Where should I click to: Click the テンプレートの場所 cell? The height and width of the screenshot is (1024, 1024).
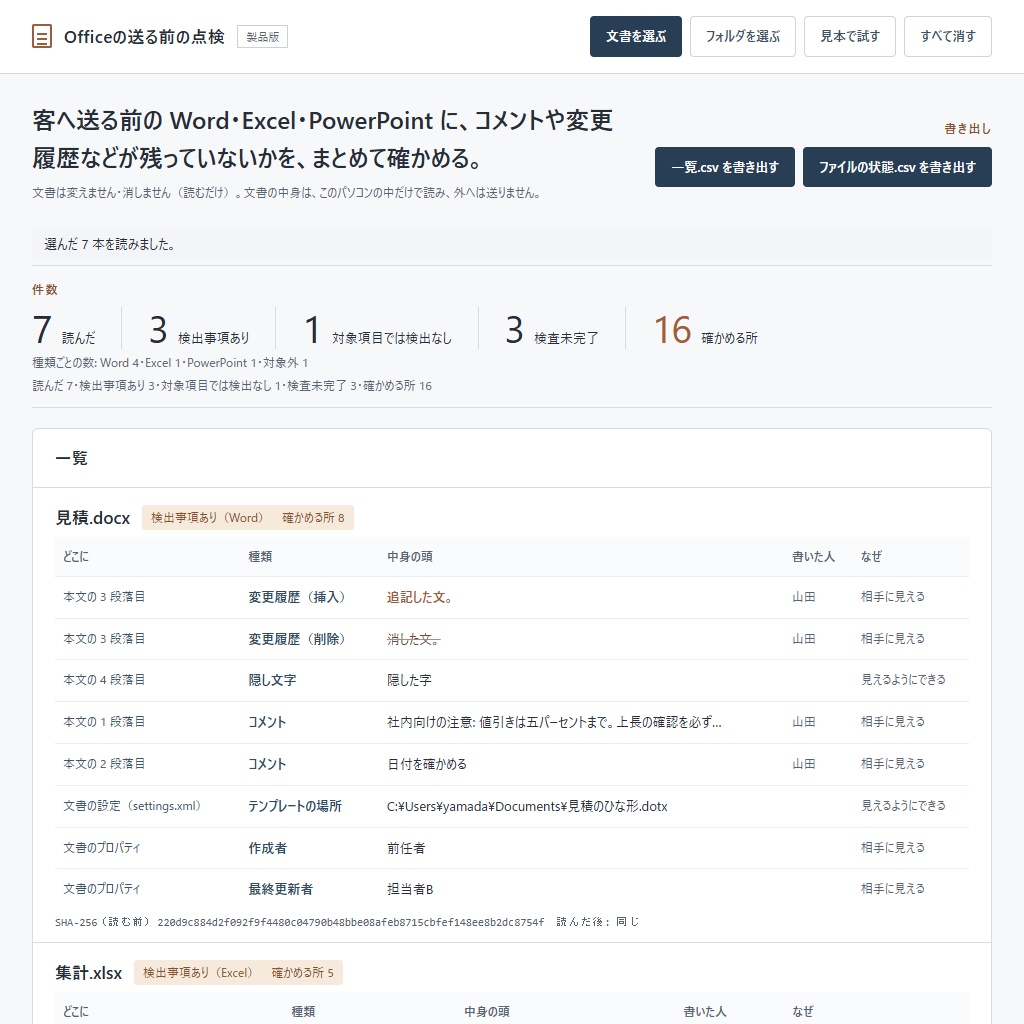pos(295,807)
